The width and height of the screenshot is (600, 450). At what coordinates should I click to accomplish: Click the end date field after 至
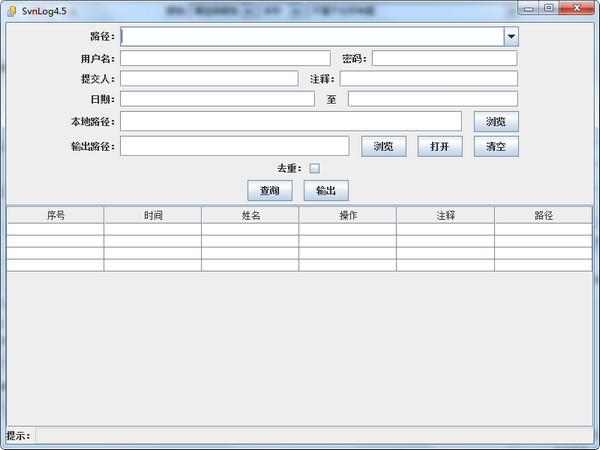(433, 99)
